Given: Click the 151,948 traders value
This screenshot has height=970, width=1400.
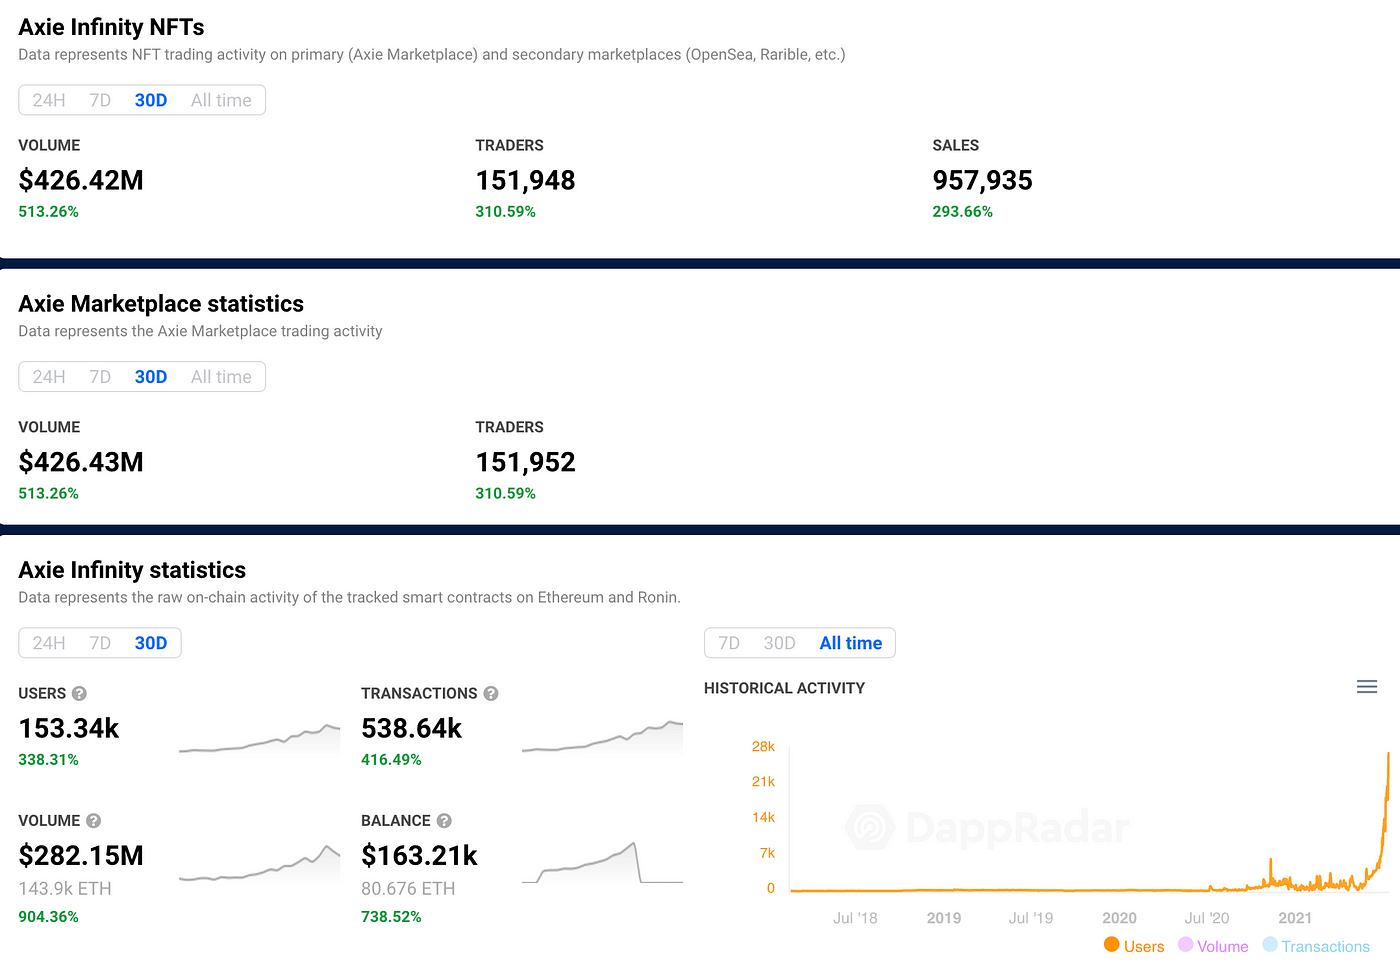Looking at the screenshot, I should (x=525, y=180).
